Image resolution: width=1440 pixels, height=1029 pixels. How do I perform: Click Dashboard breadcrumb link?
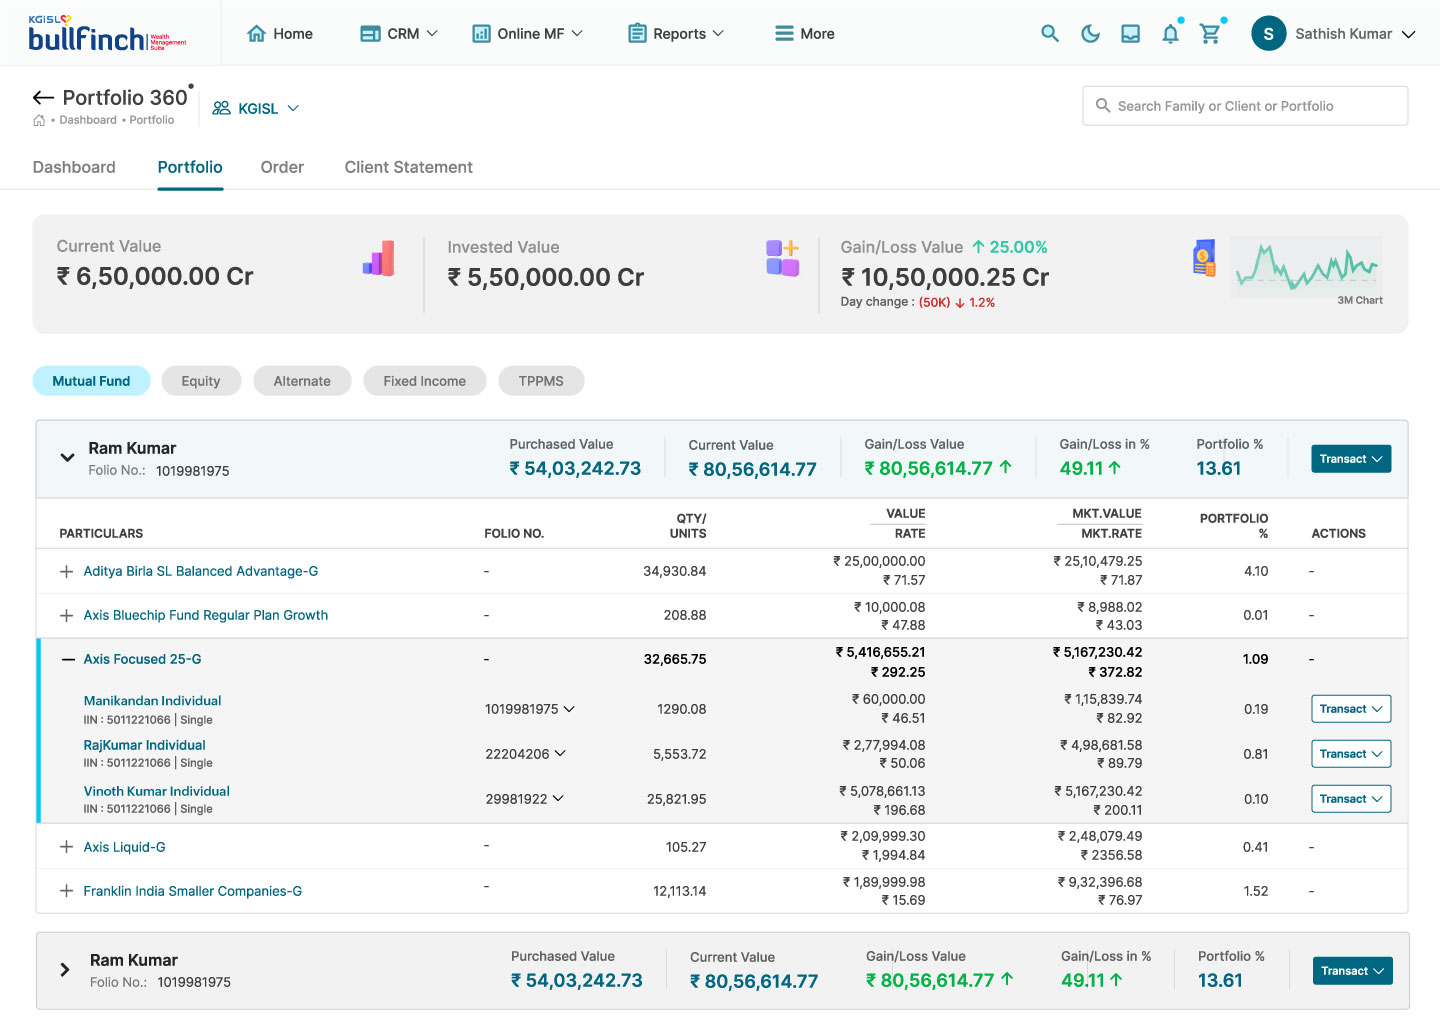pos(88,120)
